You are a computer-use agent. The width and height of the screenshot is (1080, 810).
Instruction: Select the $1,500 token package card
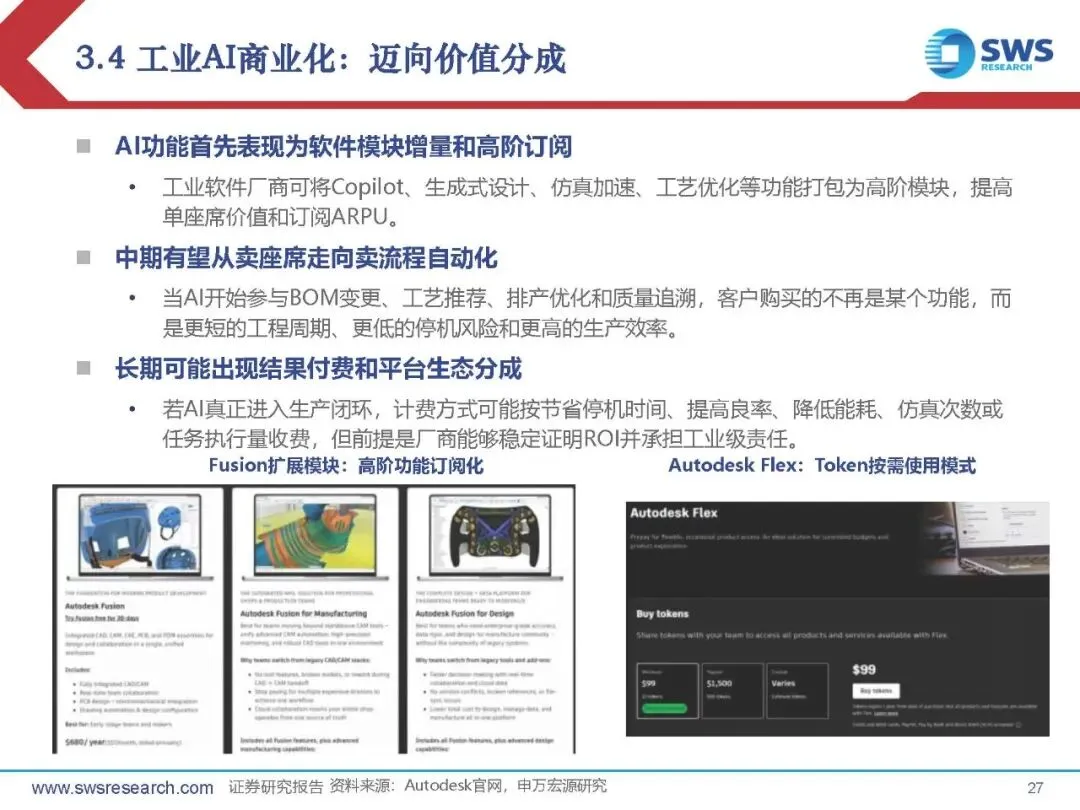pyautogui.click(x=732, y=690)
